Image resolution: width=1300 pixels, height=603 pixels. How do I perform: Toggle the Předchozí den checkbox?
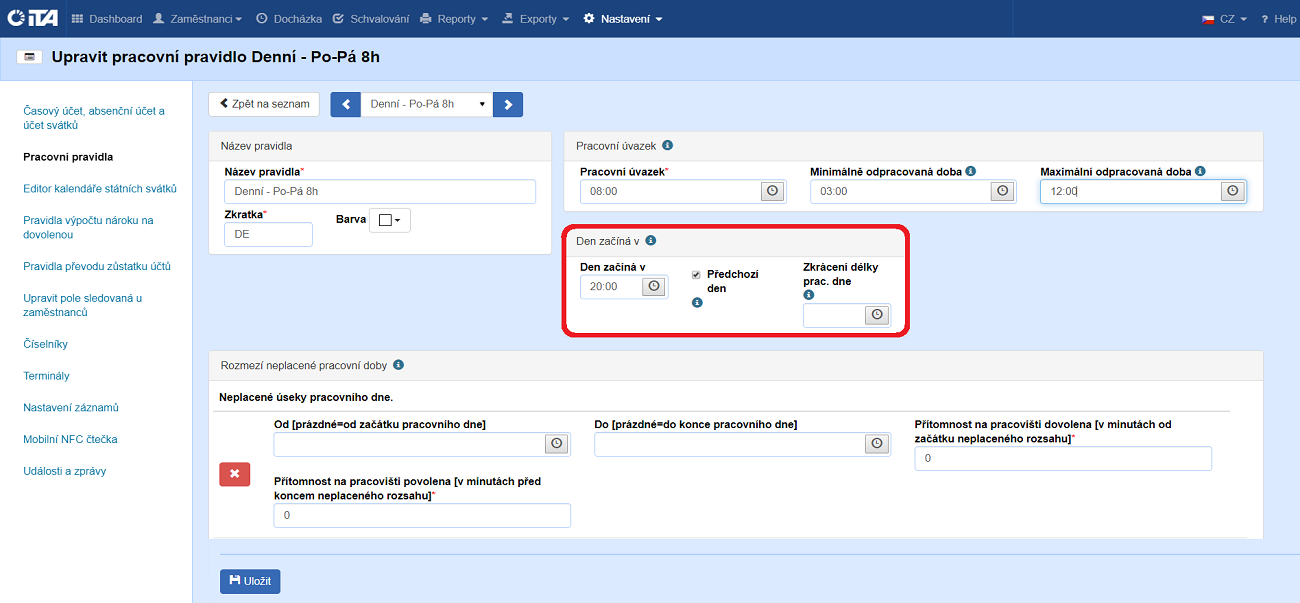pos(696,274)
